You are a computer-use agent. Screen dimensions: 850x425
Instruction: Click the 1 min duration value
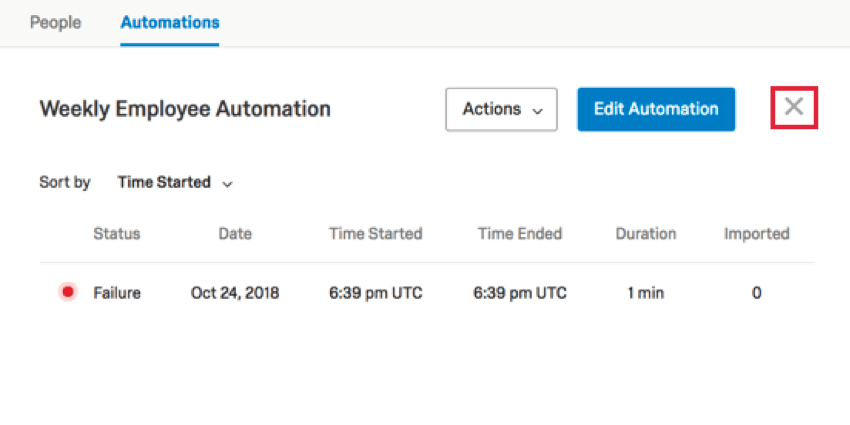pos(646,293)
